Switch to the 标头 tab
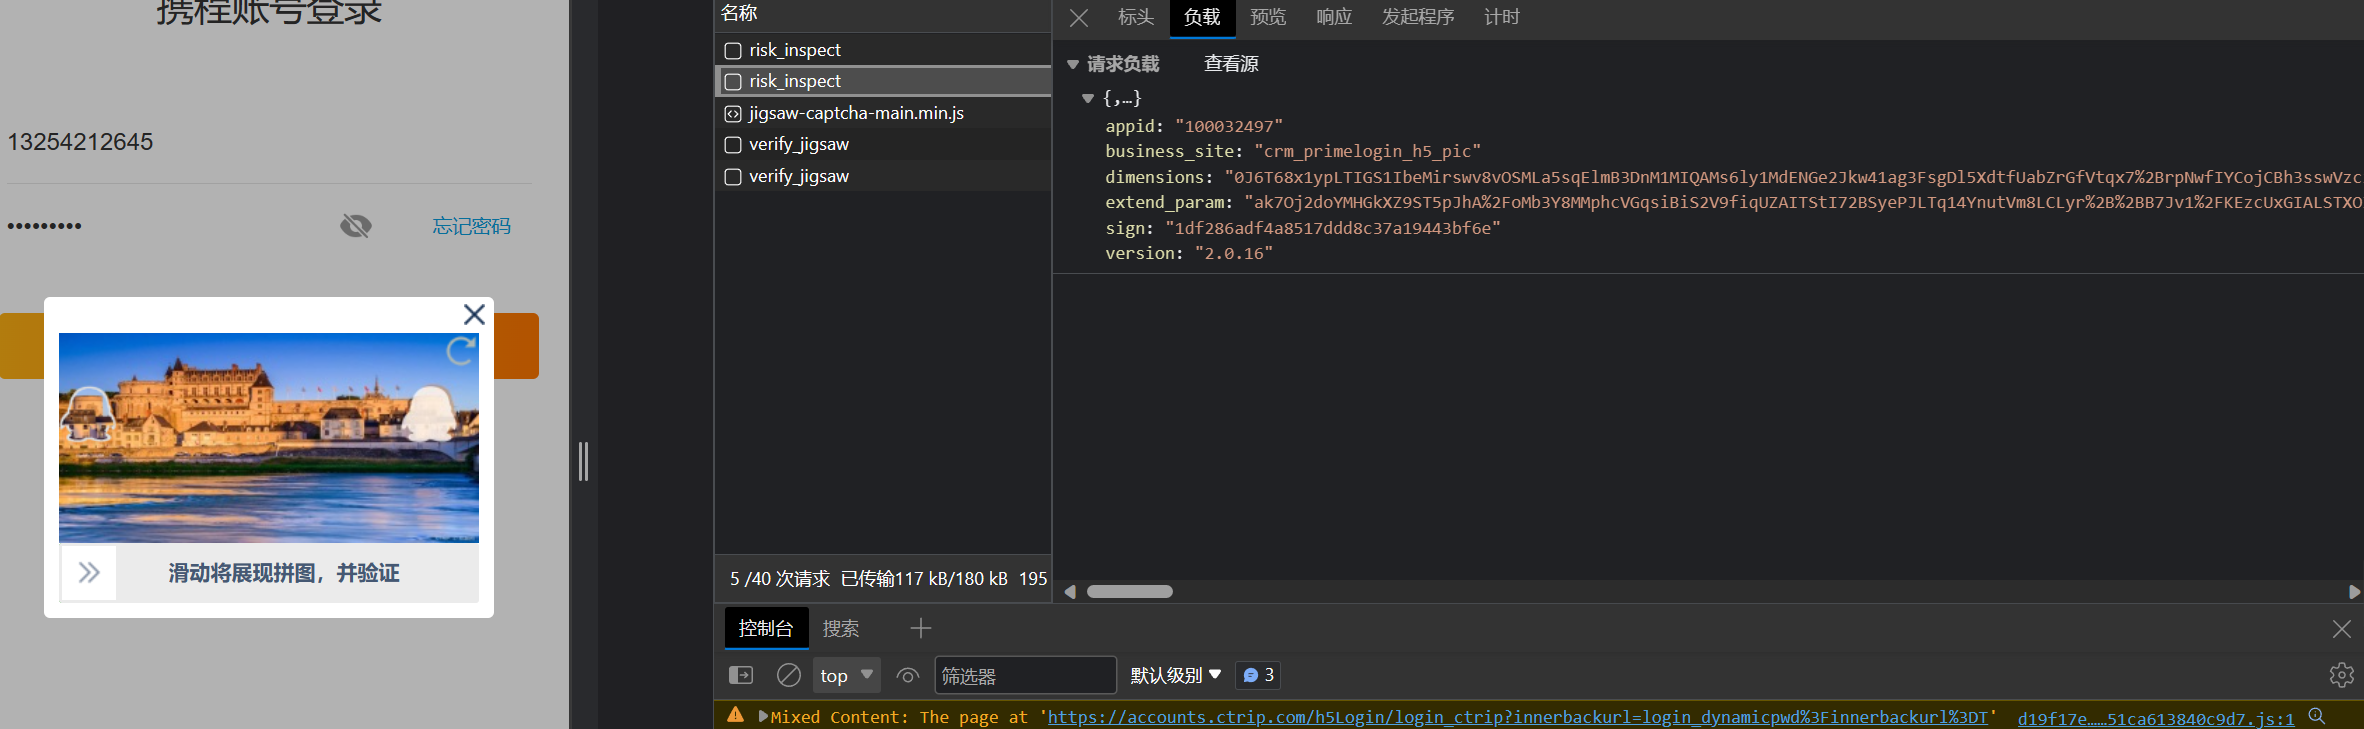2364x729 pixels. 1136,17
